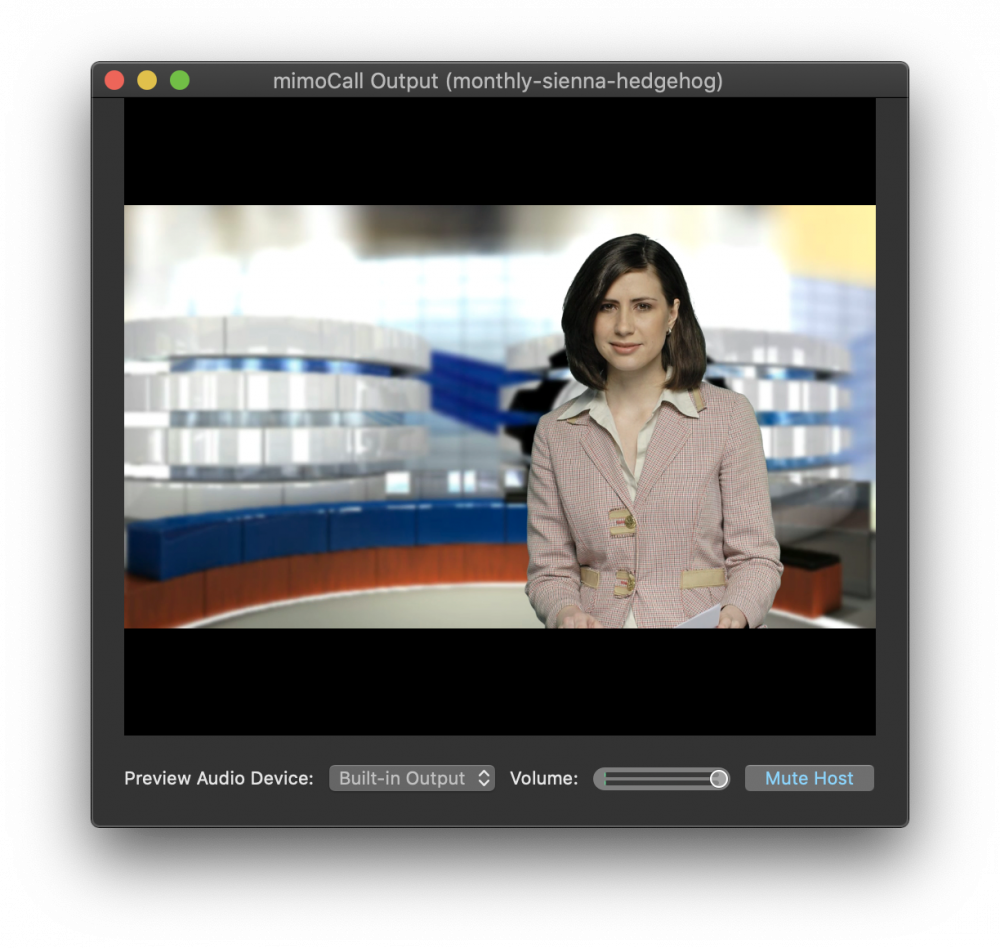Click the mimoCall Output window title
Viewport: 1000px width, 948px height.
coord(498,81)
